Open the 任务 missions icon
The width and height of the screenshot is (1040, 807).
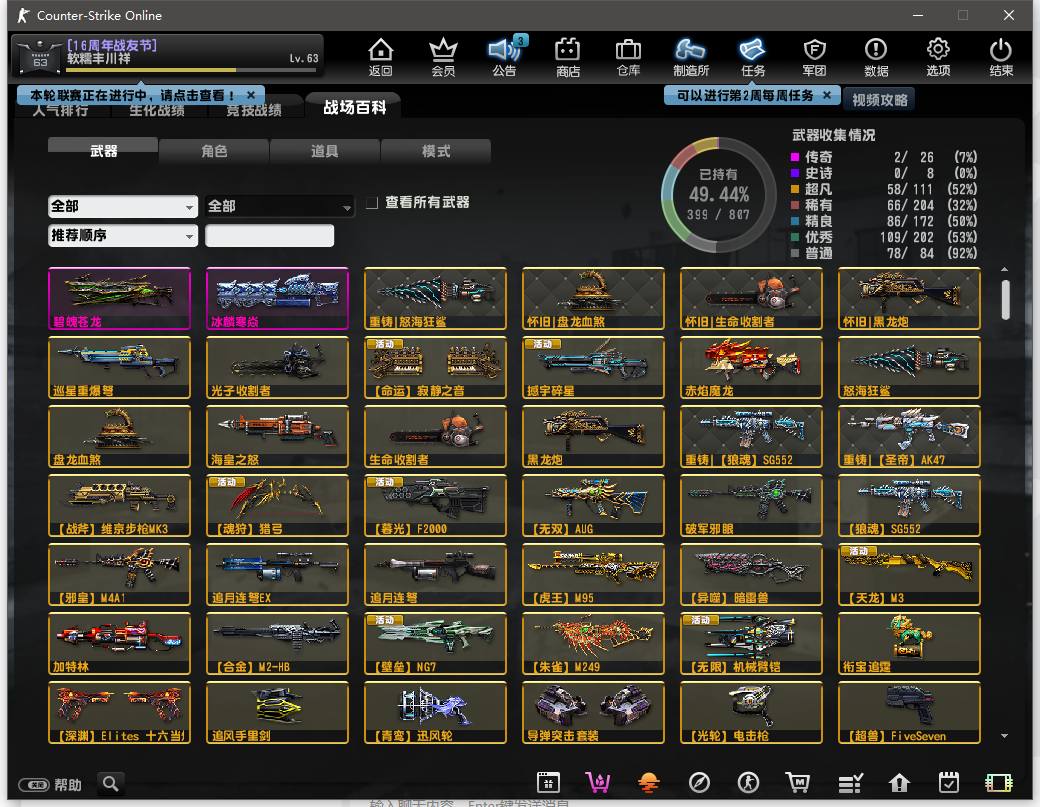753,56
